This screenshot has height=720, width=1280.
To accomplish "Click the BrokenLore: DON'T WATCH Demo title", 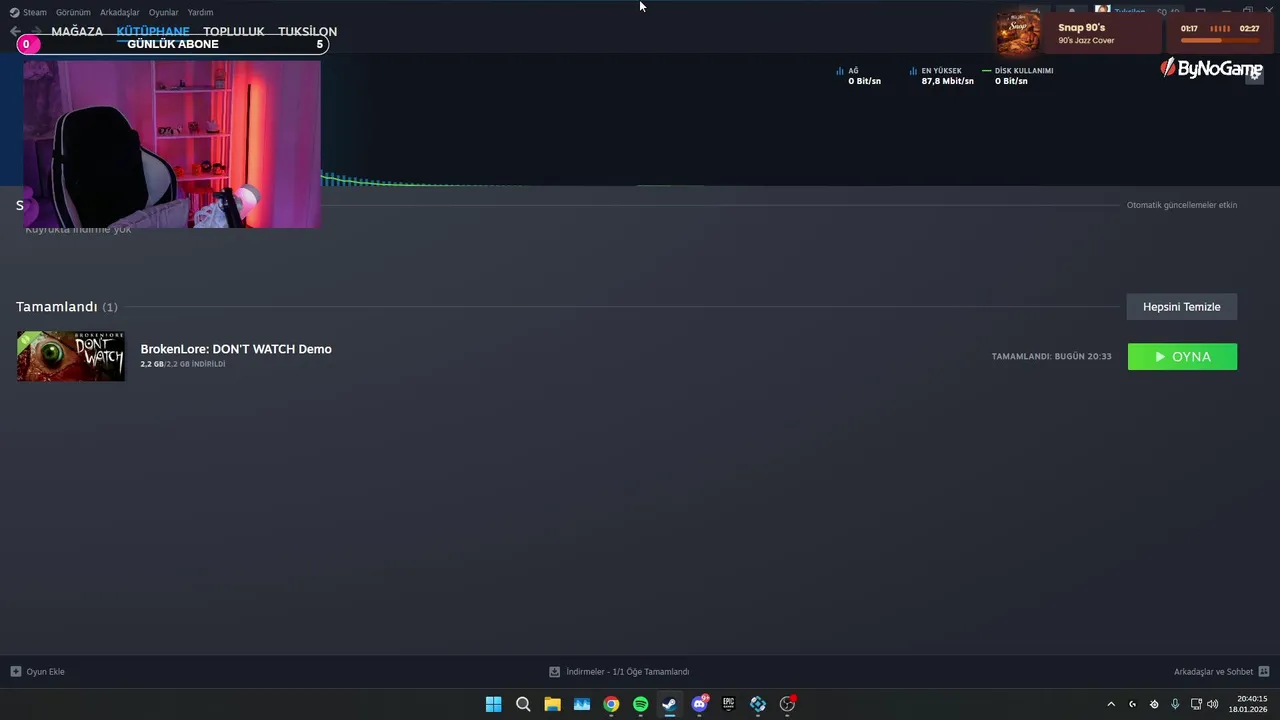I will (236, 349).
